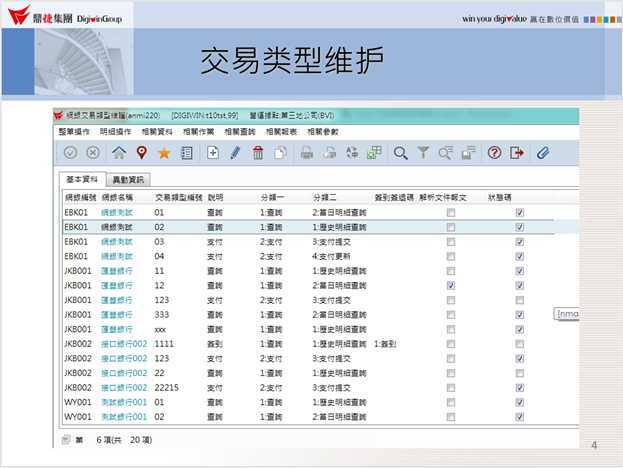Image resolution: width=623 pixels, height=468 pixels.
Task: Click the funnel filter icon
Action: coord(423,153)
